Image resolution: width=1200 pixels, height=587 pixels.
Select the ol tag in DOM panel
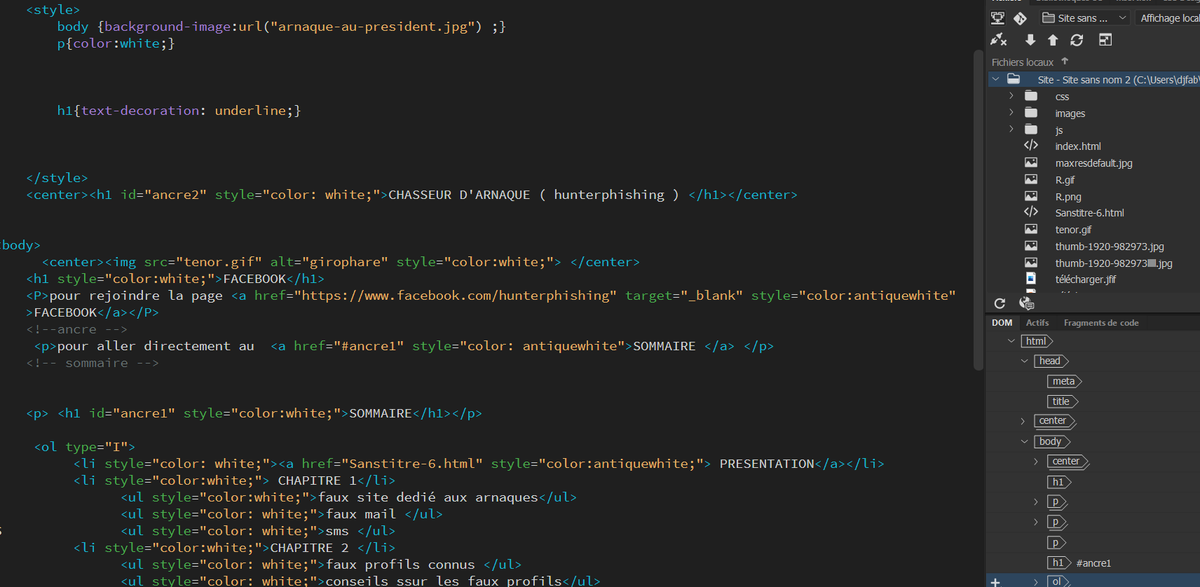point(1056,581)
